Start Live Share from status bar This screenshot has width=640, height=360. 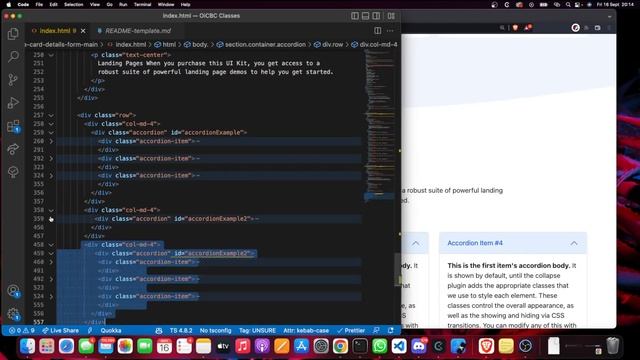pos(60,330)
